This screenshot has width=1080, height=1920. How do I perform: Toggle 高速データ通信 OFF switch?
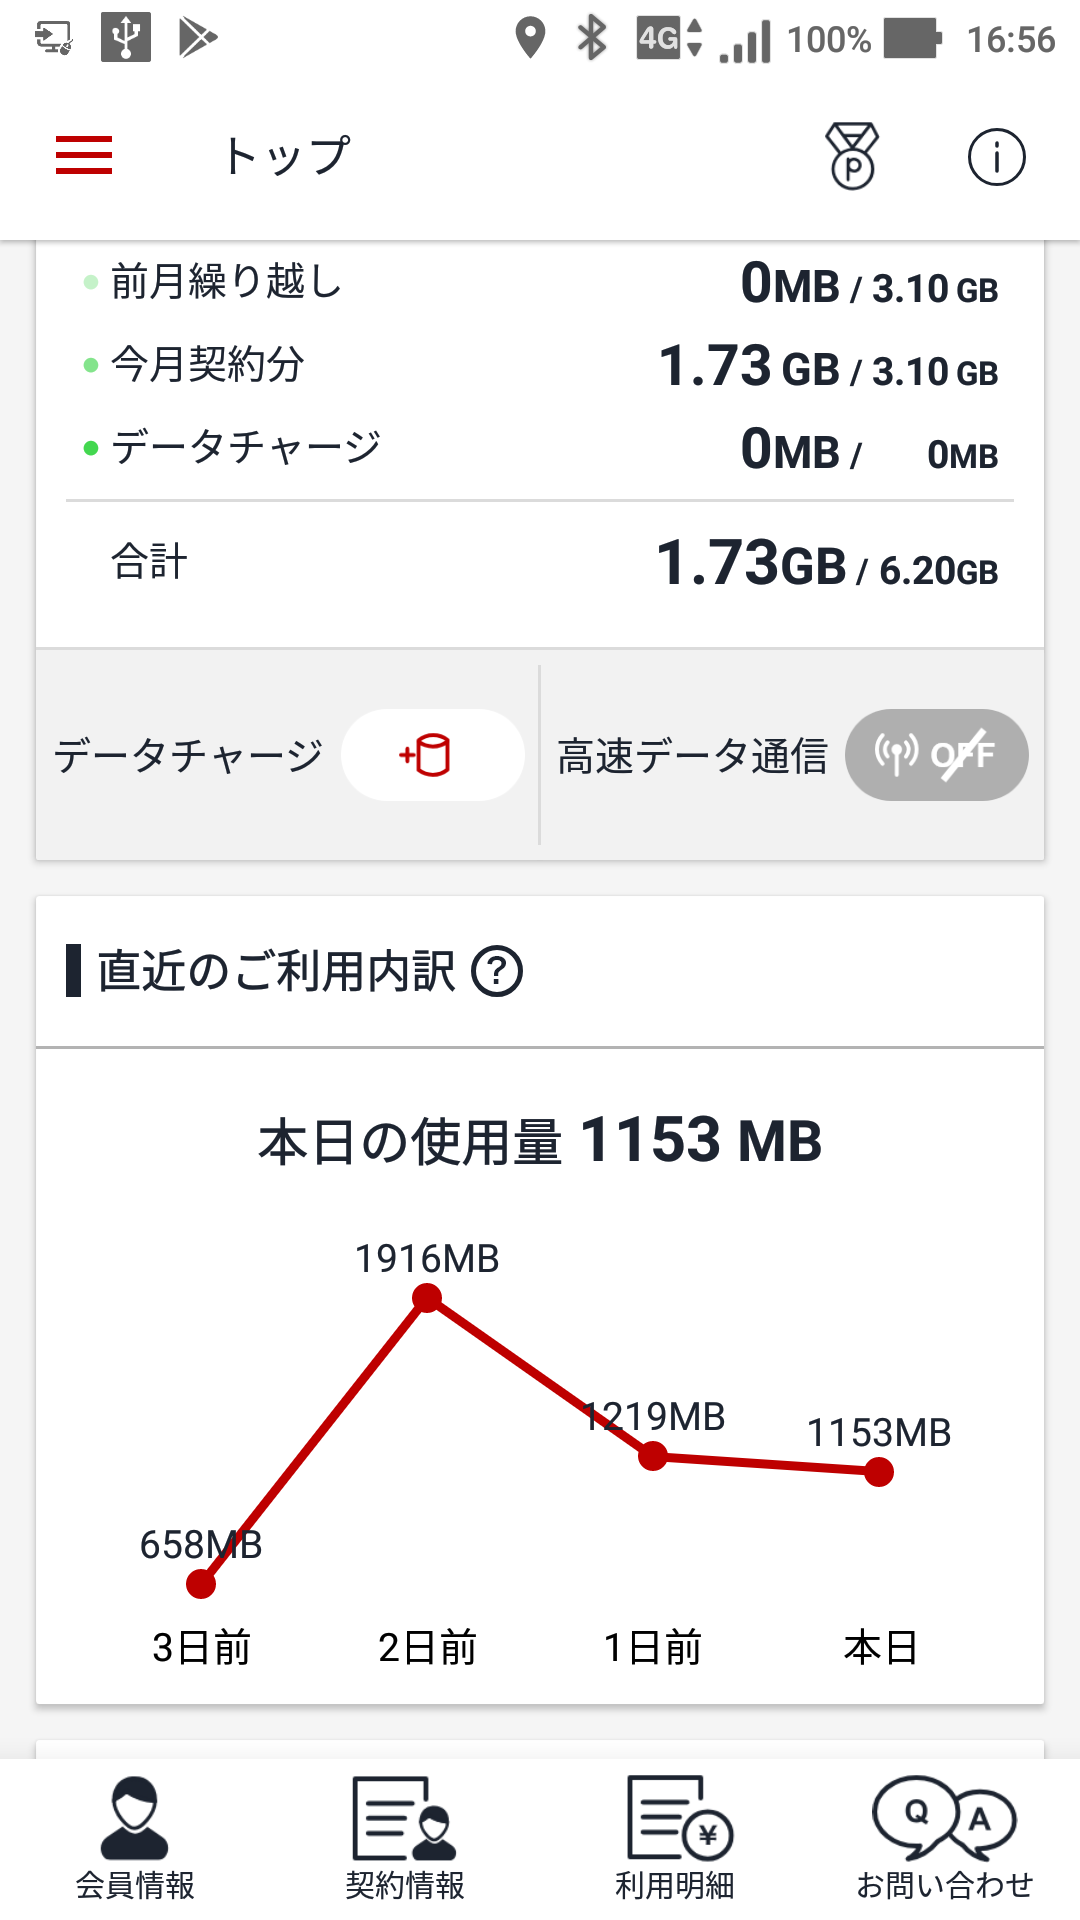(x=936, y=755)
